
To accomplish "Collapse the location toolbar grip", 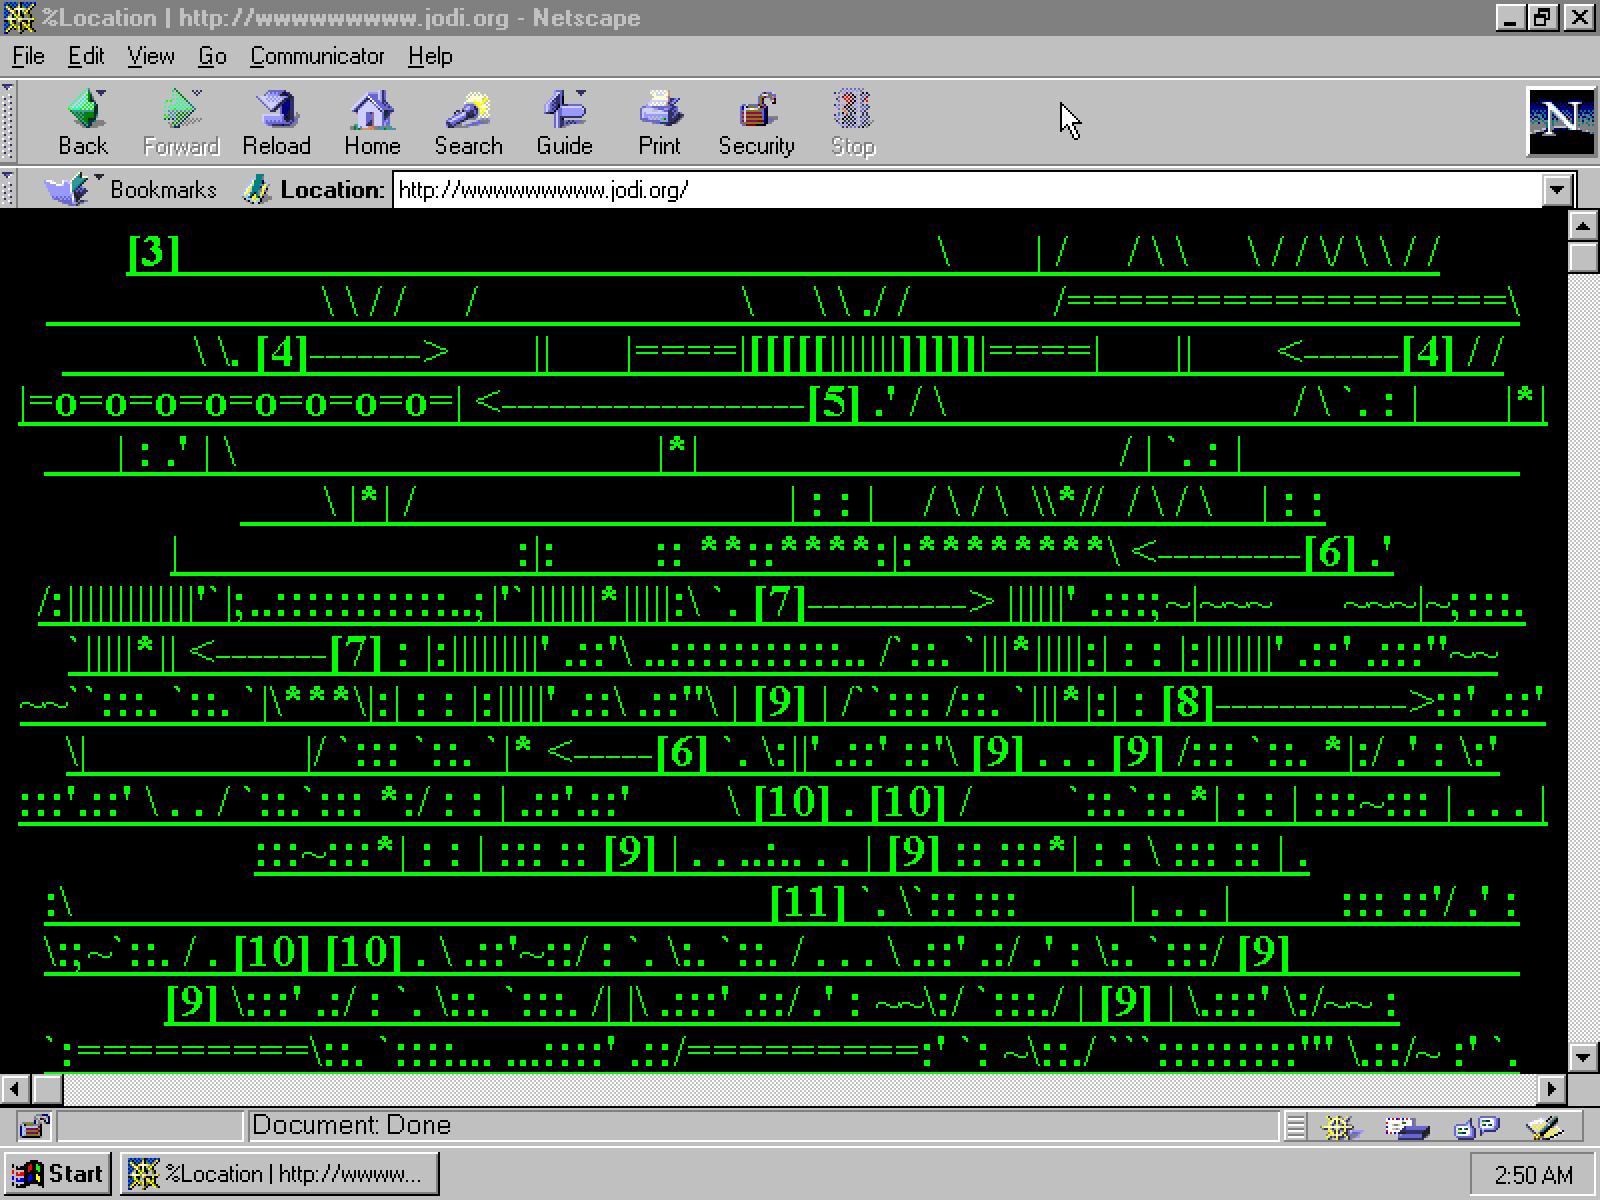I will coord(8,189).
